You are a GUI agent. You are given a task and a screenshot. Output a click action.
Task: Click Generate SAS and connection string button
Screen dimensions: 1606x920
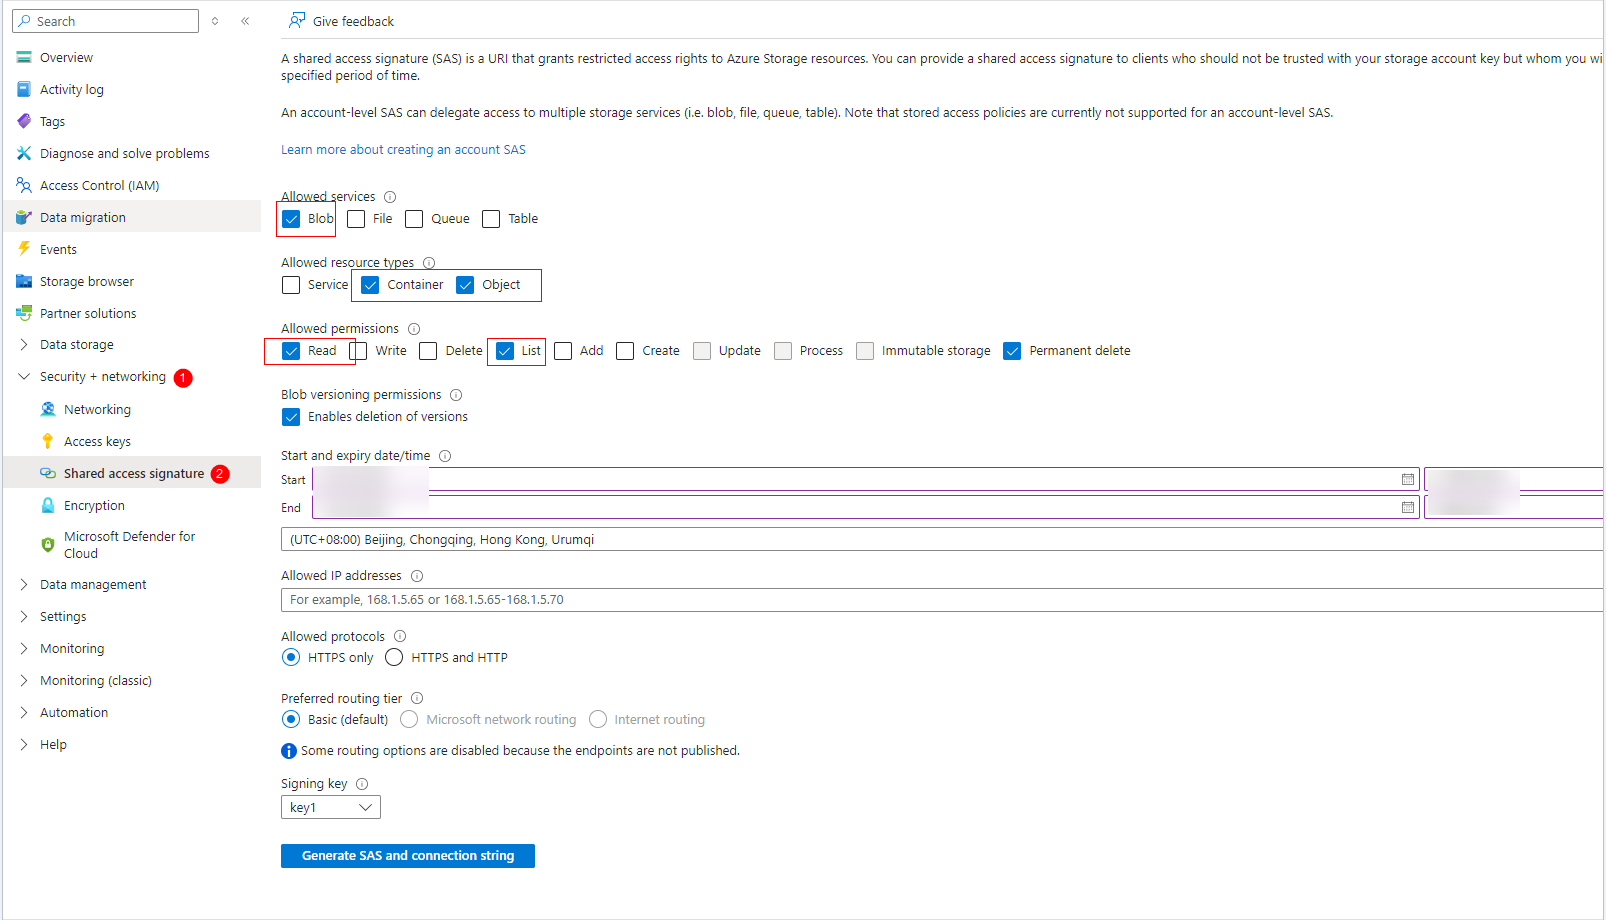408,856
